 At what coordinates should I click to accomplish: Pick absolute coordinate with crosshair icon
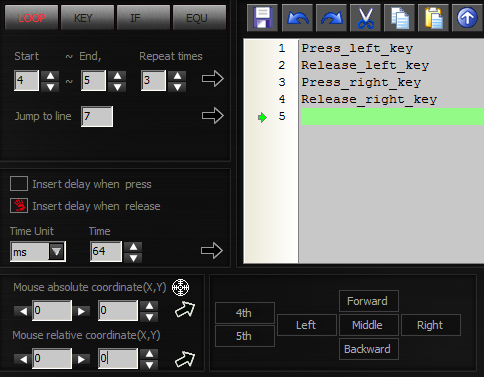click(x=180, y=287)
